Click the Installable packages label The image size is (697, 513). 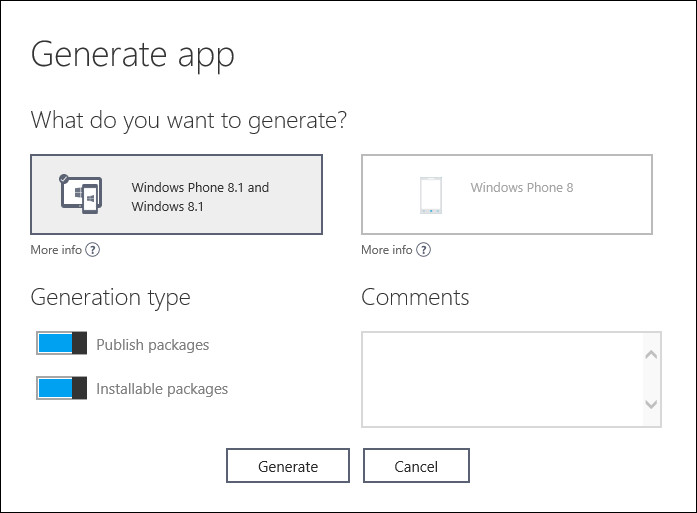[162, 389]
